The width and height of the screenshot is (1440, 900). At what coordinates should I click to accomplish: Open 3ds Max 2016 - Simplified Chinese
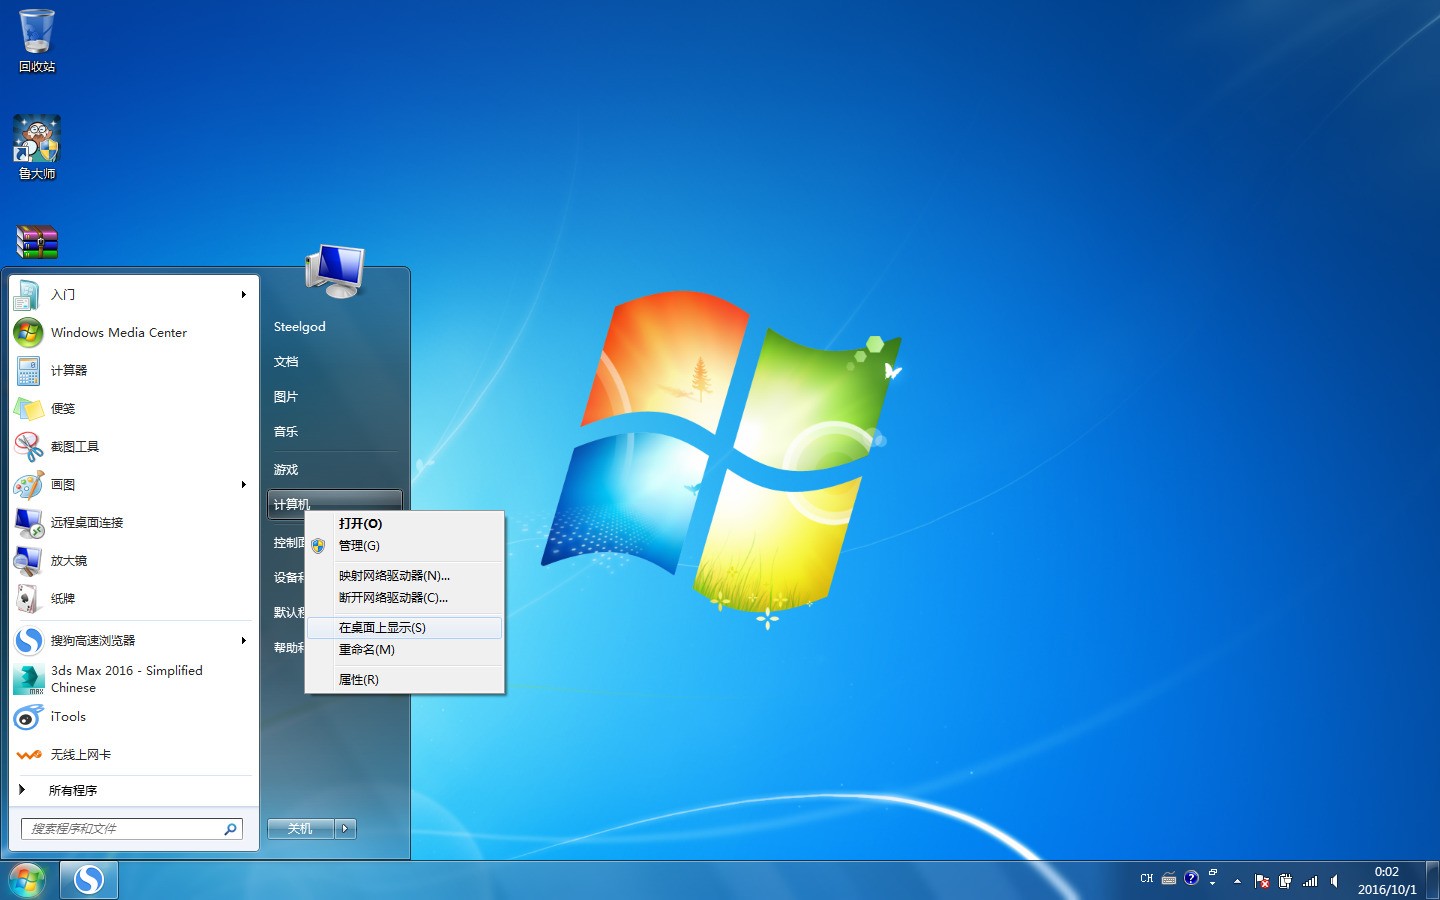pyautogui.click(x=132, y=678)
